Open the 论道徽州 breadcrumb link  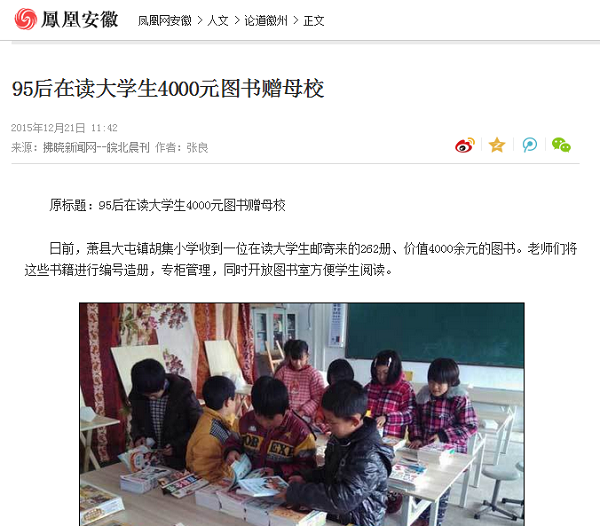coord(266,21)
